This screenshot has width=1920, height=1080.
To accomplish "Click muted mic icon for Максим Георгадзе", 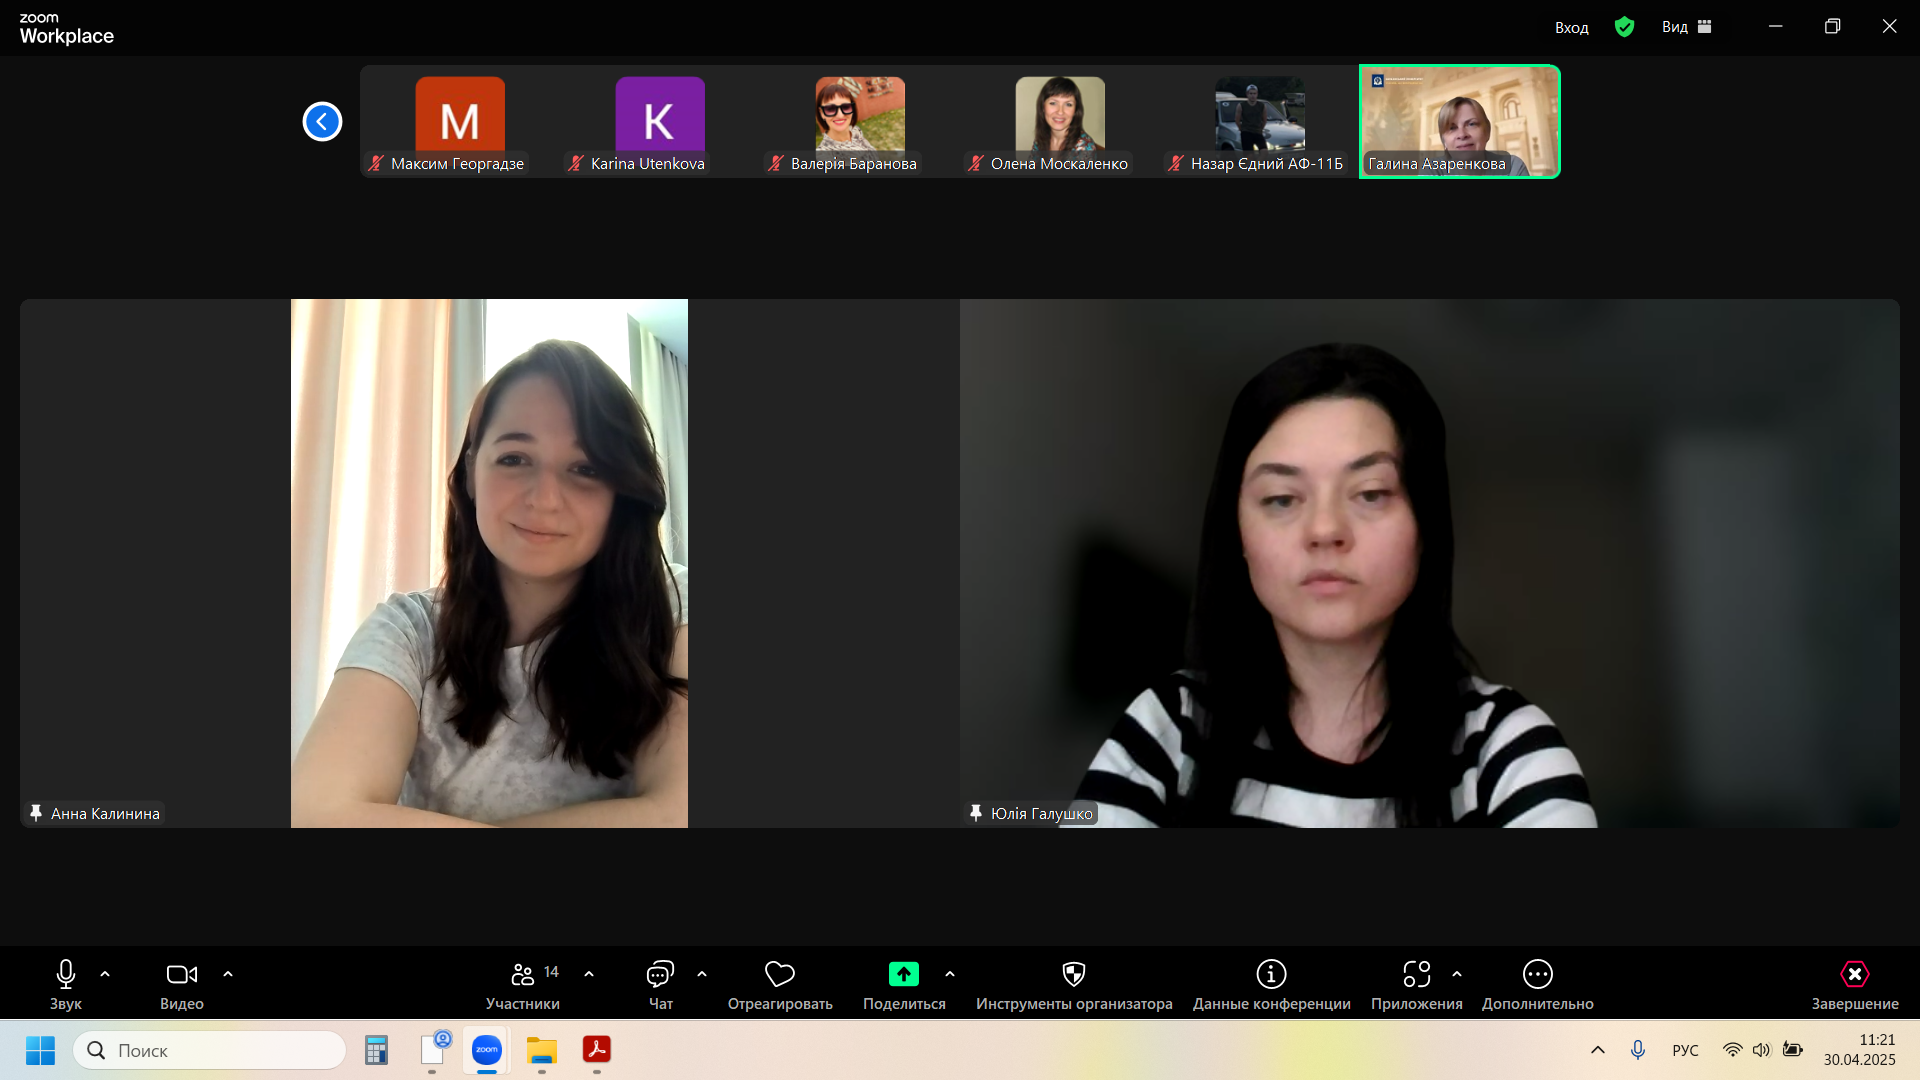I will click(x=376, y=163).
